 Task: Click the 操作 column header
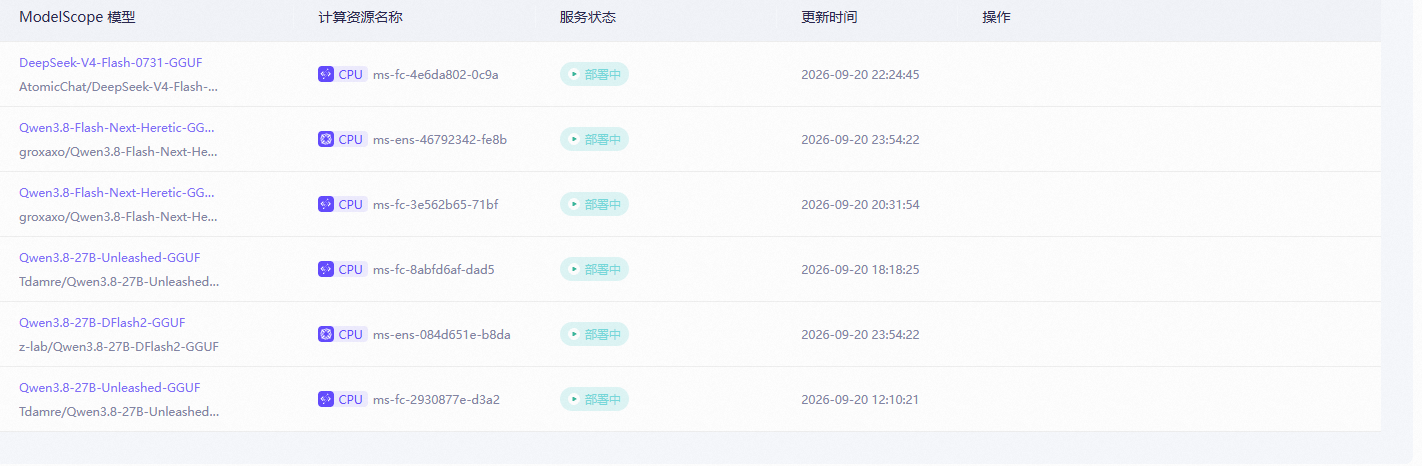997,18
